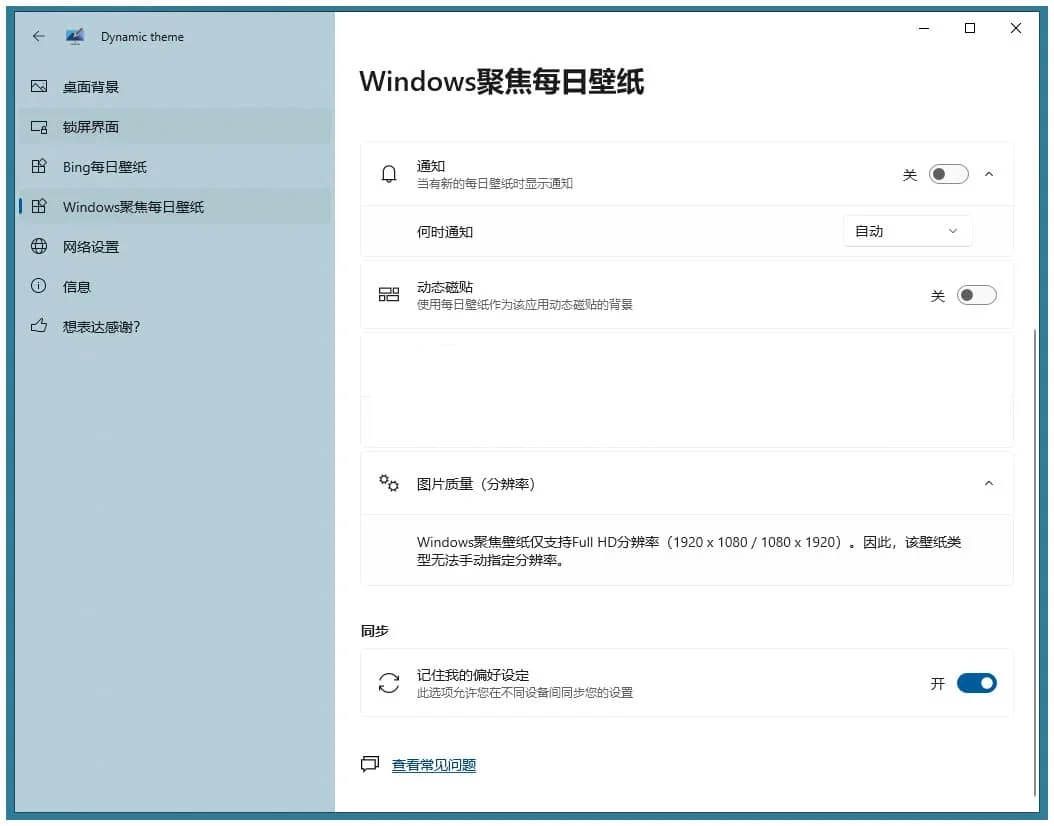Click the 信息 info circle icon
The height and width of the screenshot is (826, 1054).
[39, 286]
